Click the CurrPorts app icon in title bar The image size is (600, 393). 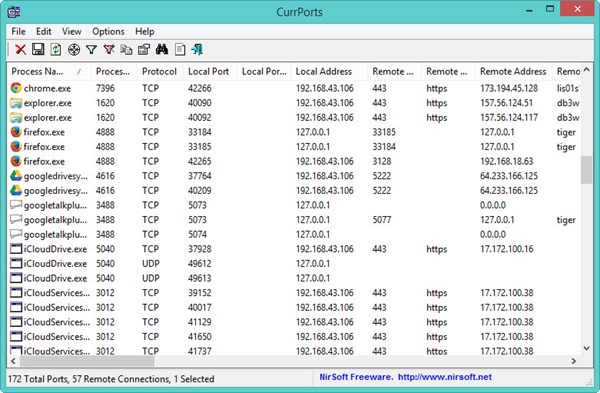point(14,12)
